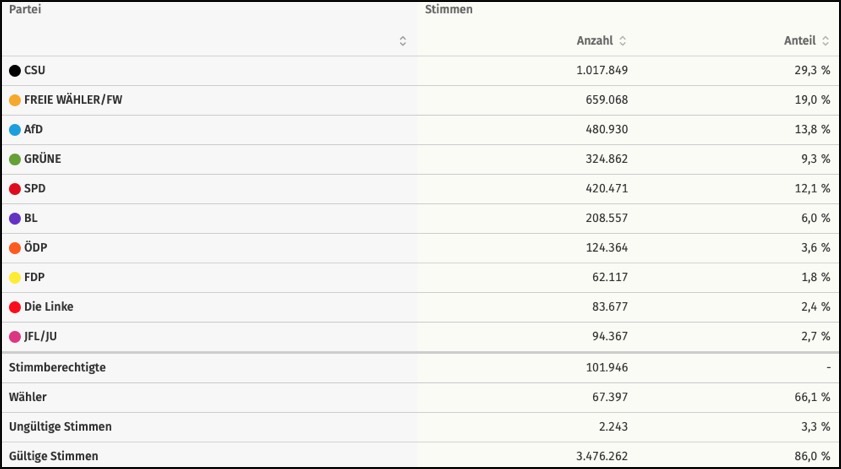Select the Anteil column header
This screenshot has height=469, width=841.
coord(799,41)
